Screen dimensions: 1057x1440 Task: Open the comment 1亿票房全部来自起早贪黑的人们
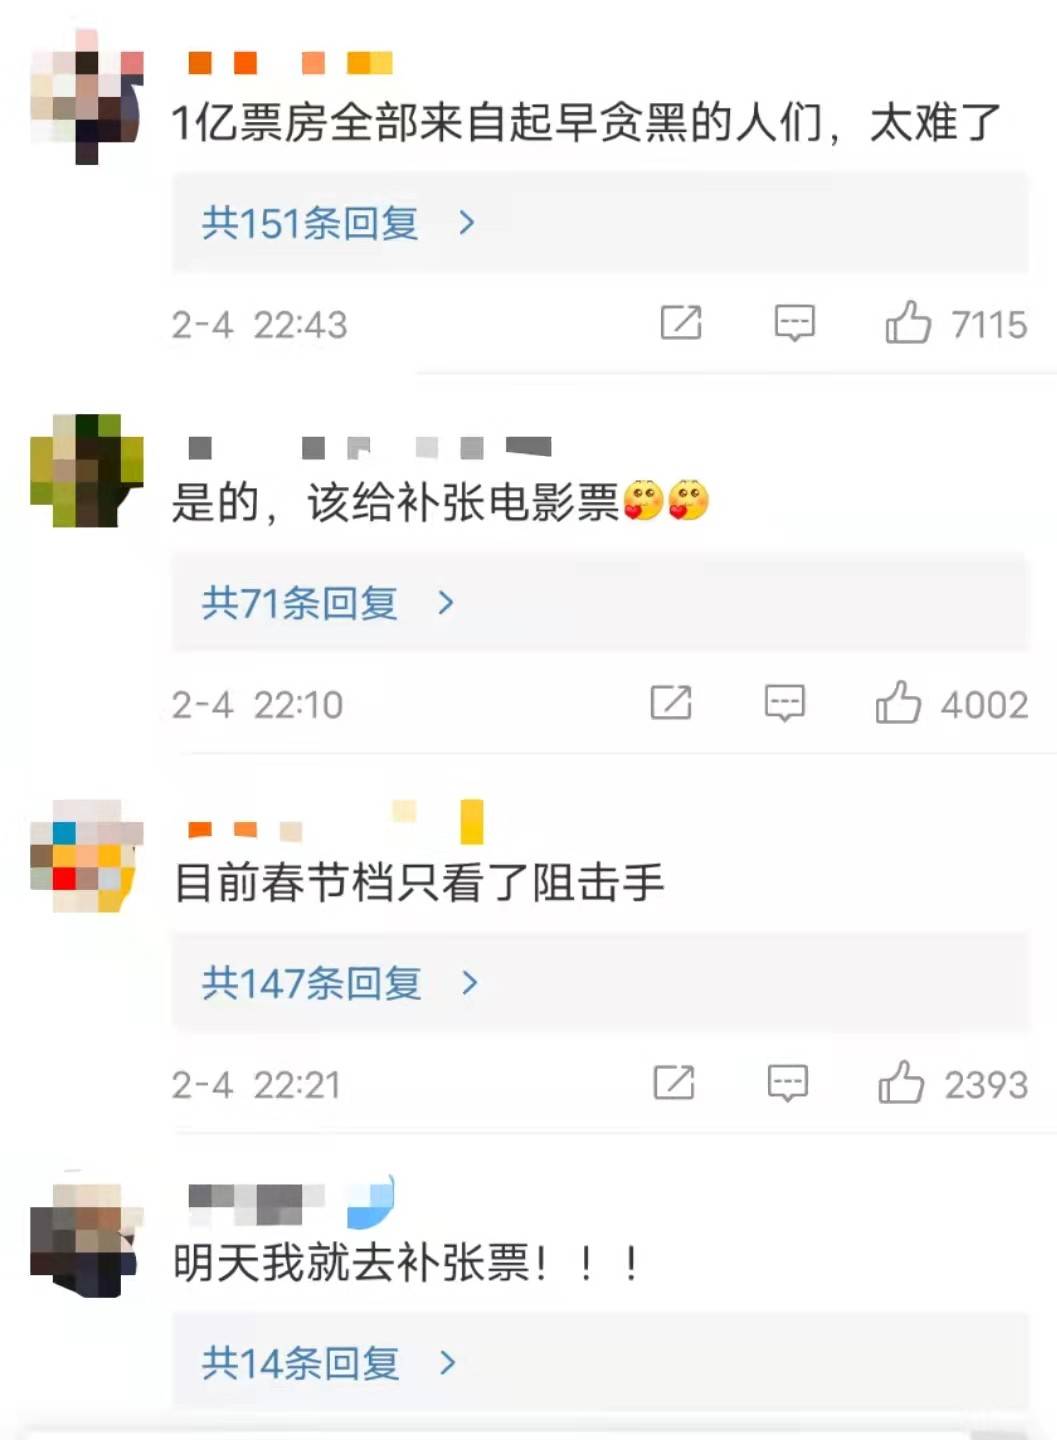pyautogui.click(x=586, y=123)
